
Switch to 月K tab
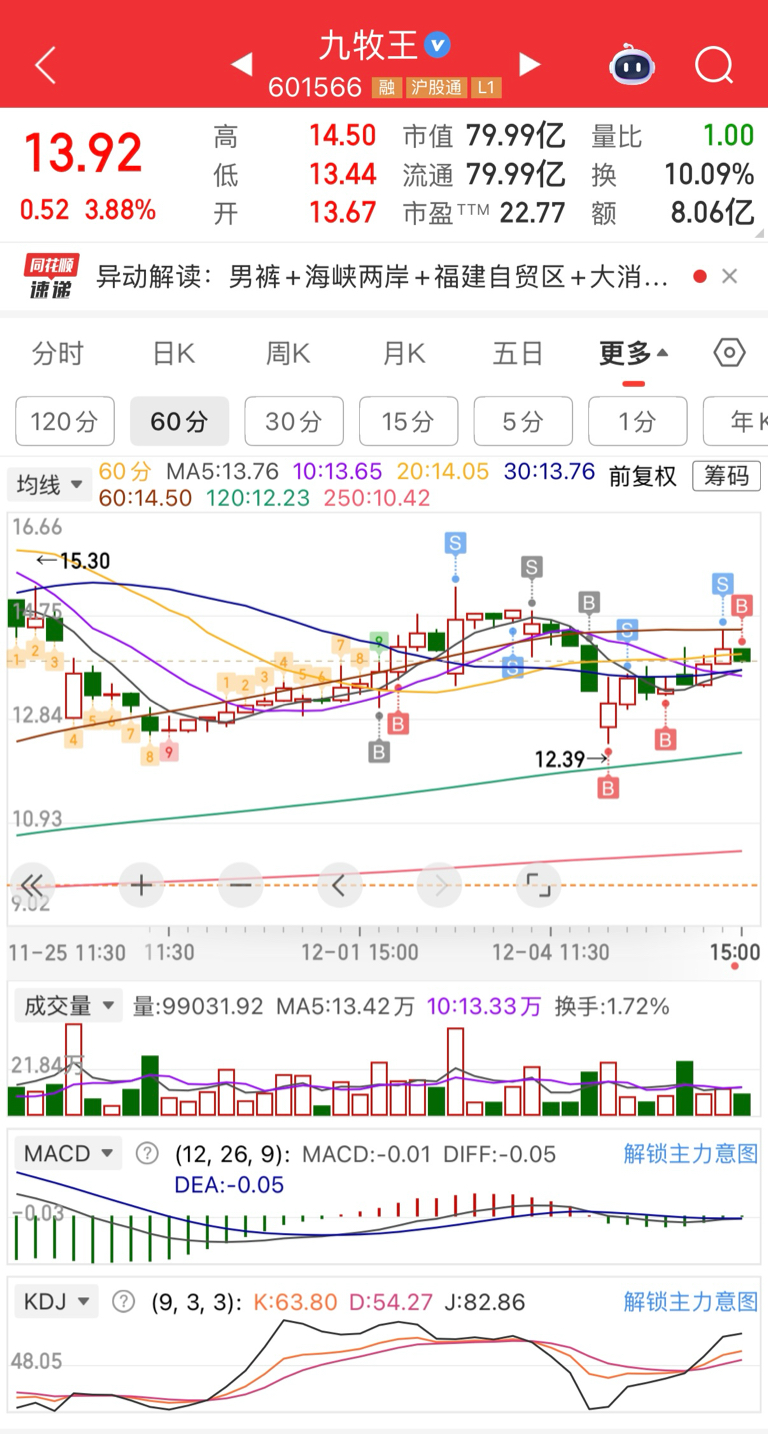(x=404, y=353)
